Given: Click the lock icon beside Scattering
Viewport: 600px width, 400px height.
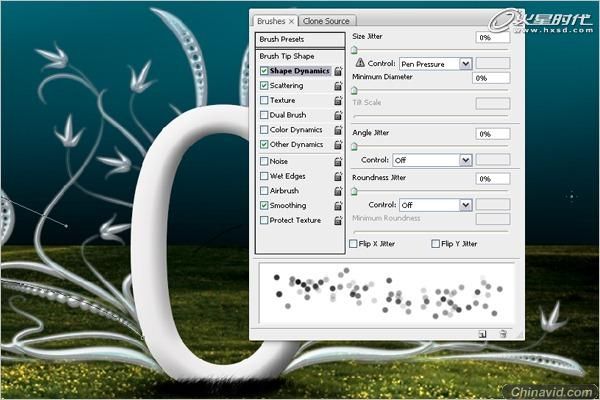Looking at the screenshot, I should 338,86.
